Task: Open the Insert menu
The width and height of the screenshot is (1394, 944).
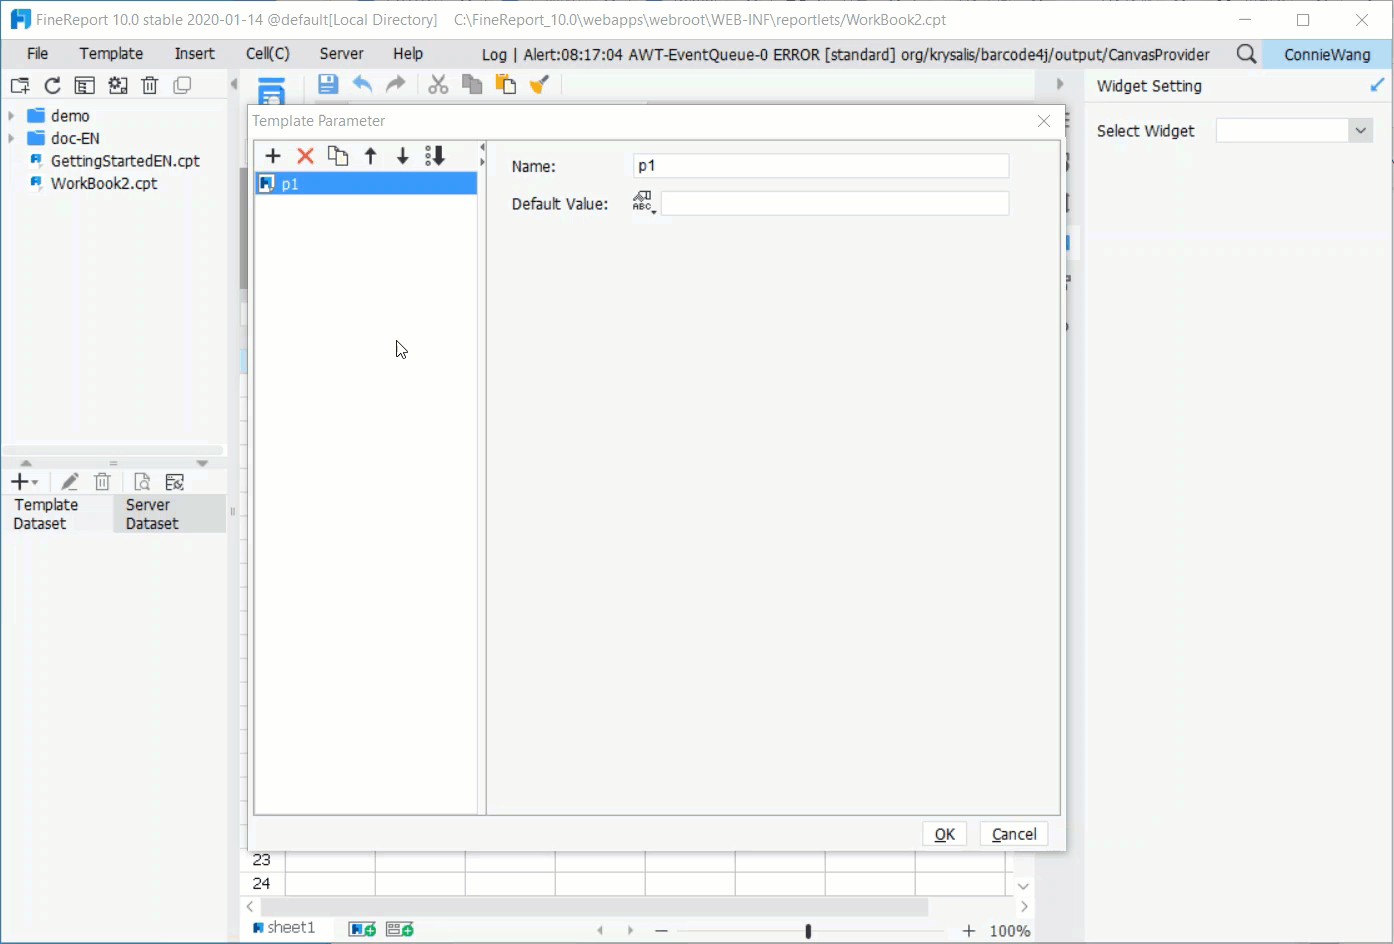Action: [194, 54]
